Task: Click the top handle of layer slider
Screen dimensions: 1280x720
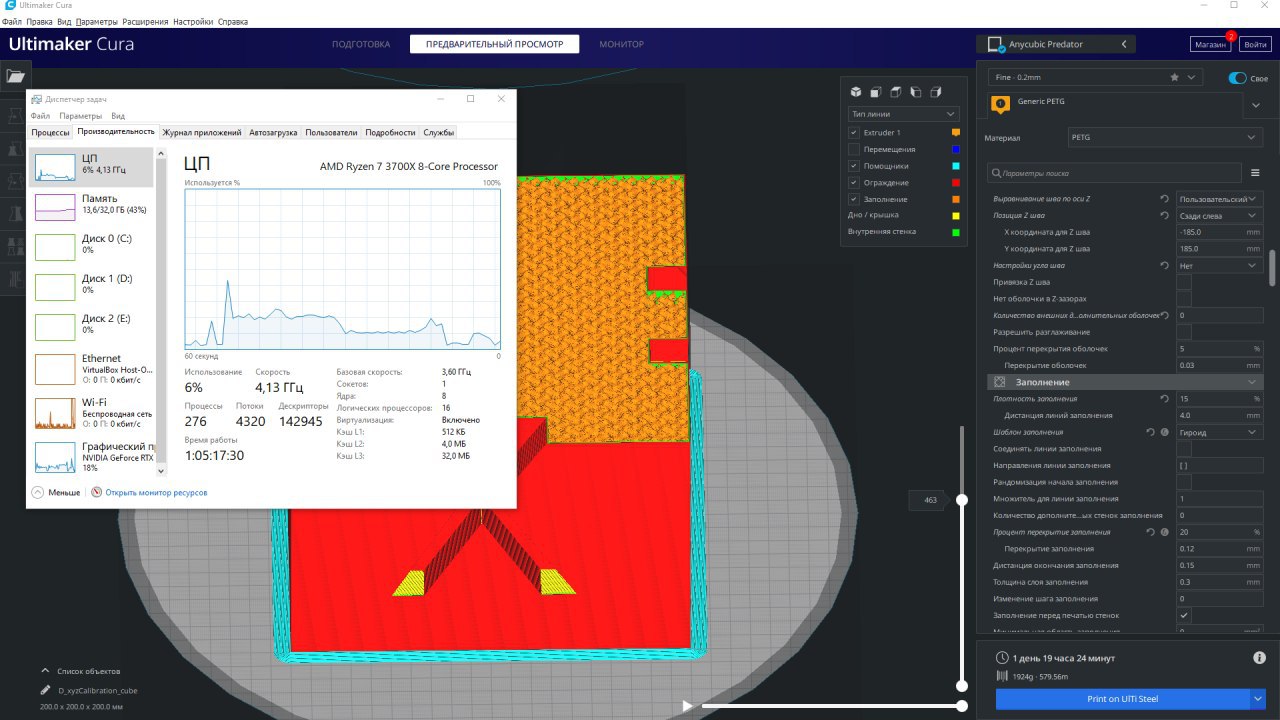Action: (x=962, y=499)
